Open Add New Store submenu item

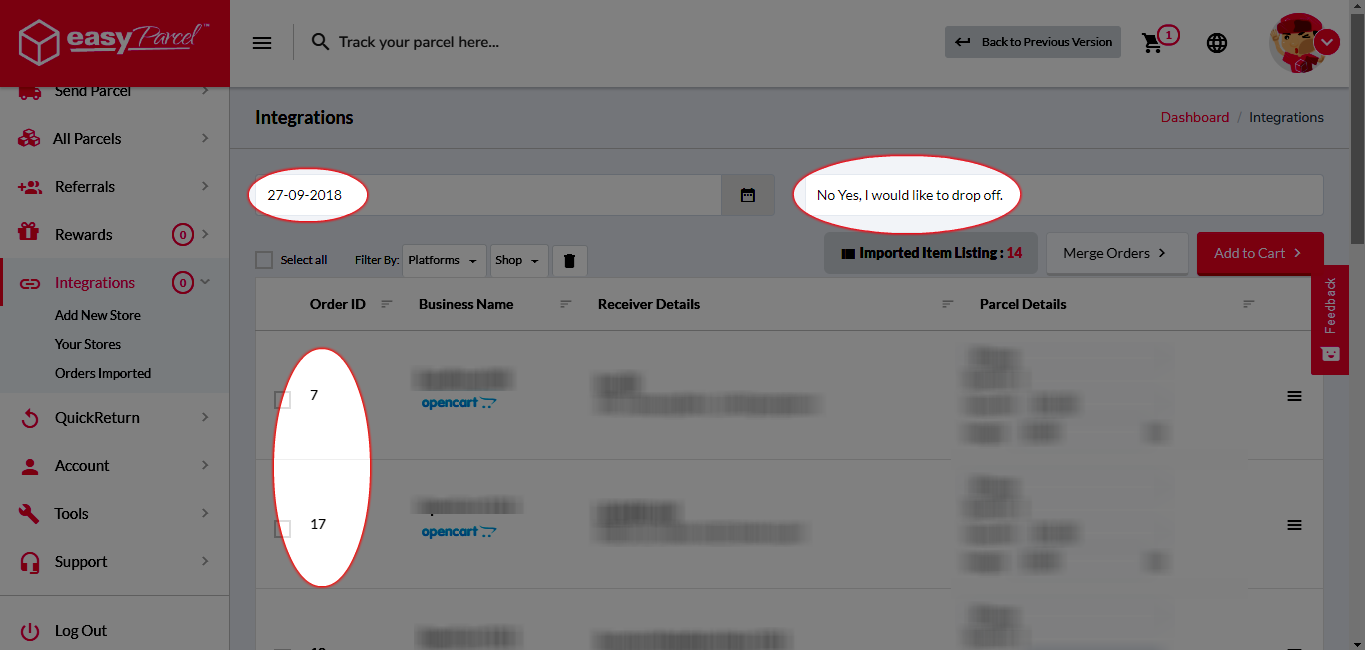point(98,315)
